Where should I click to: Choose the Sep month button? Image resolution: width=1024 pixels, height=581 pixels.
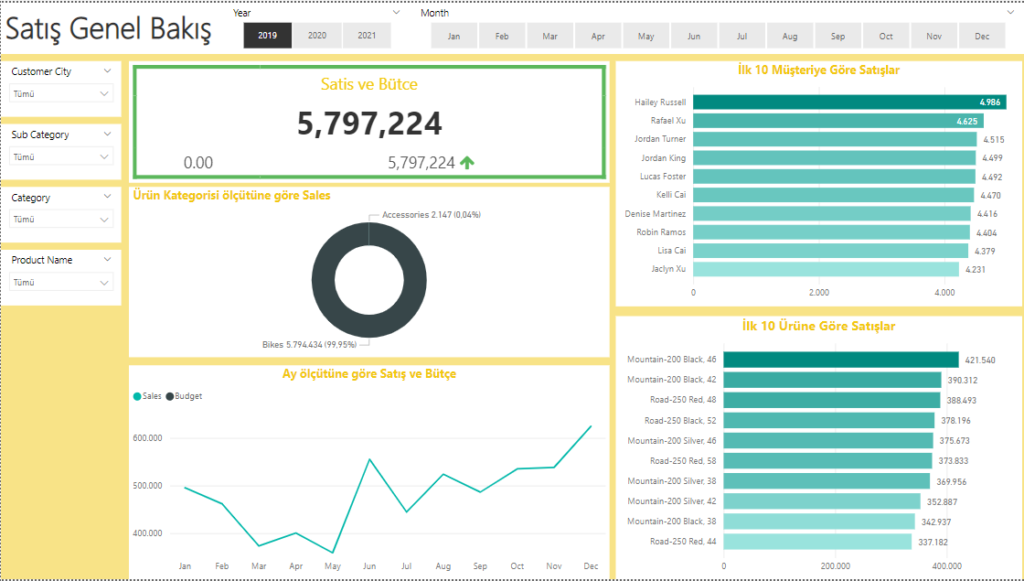pyautogui.click(x=838, y=36)
